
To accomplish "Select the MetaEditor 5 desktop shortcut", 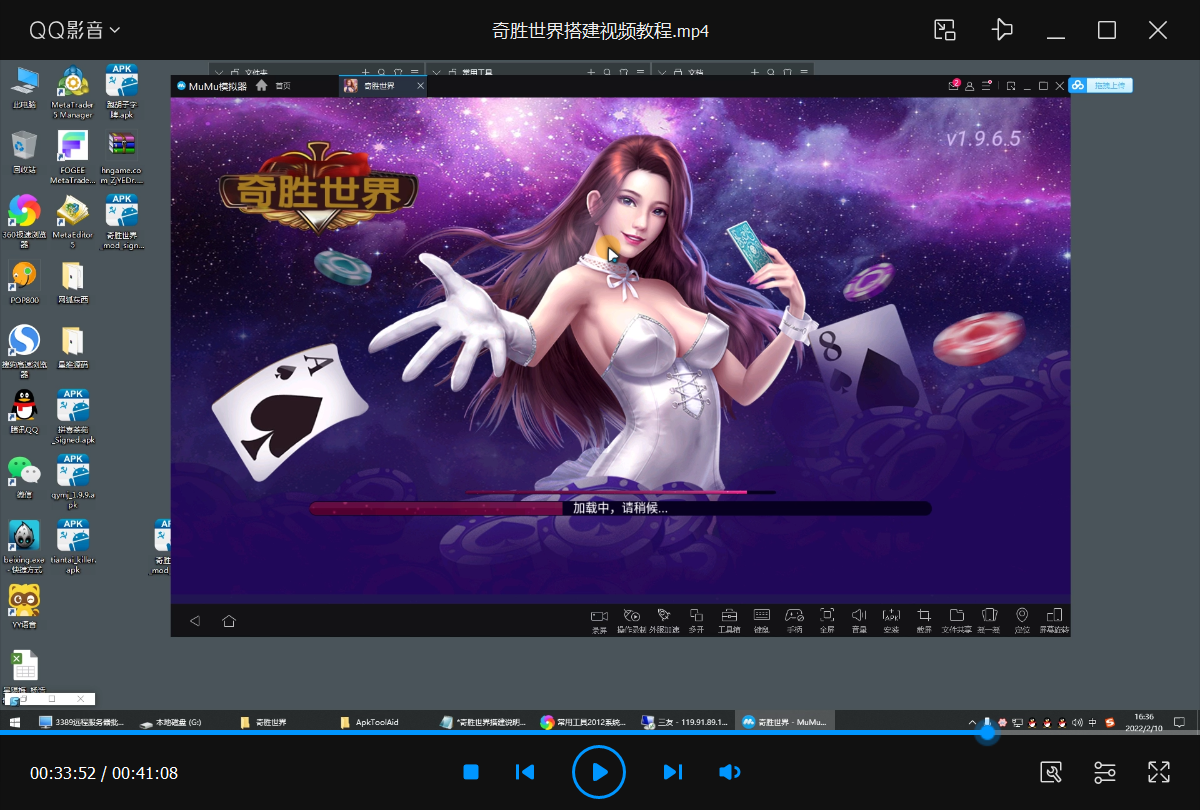I will (x=72, y=220).
